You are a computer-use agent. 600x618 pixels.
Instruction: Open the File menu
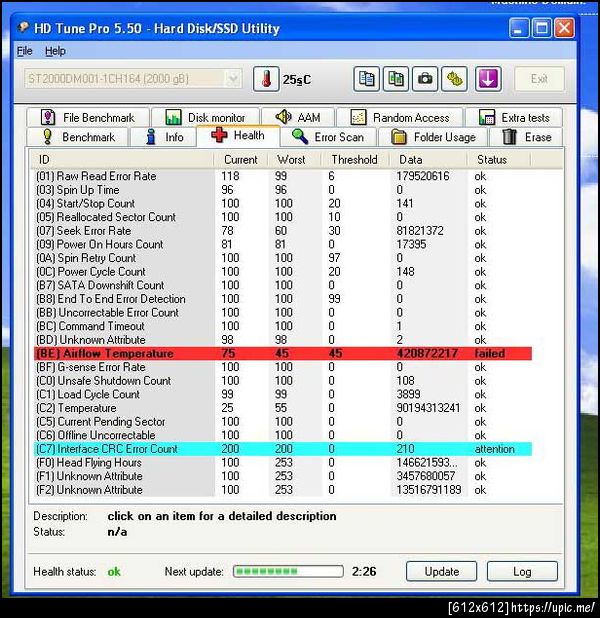(24, 51)
